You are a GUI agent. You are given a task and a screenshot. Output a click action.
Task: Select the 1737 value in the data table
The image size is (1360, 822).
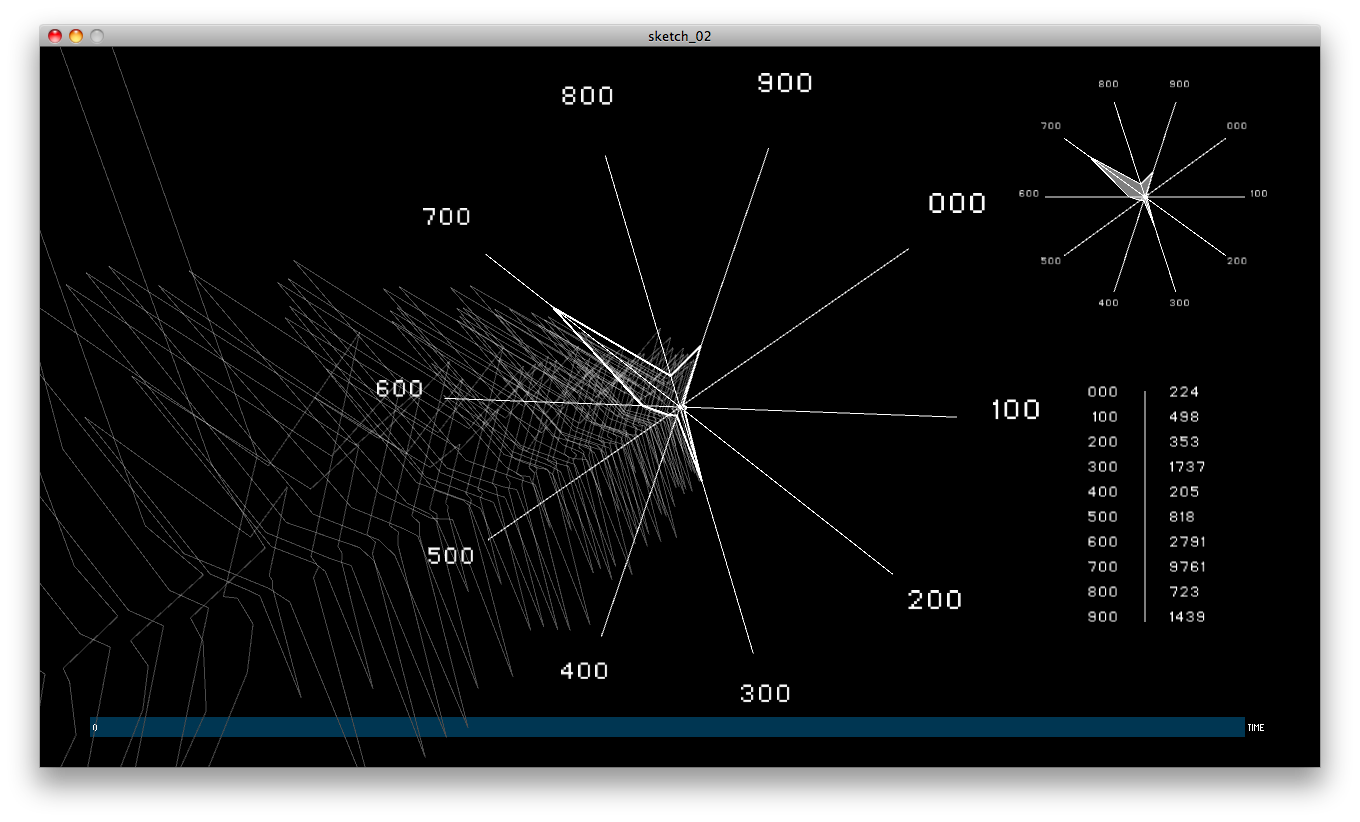tap(1186, 467)
